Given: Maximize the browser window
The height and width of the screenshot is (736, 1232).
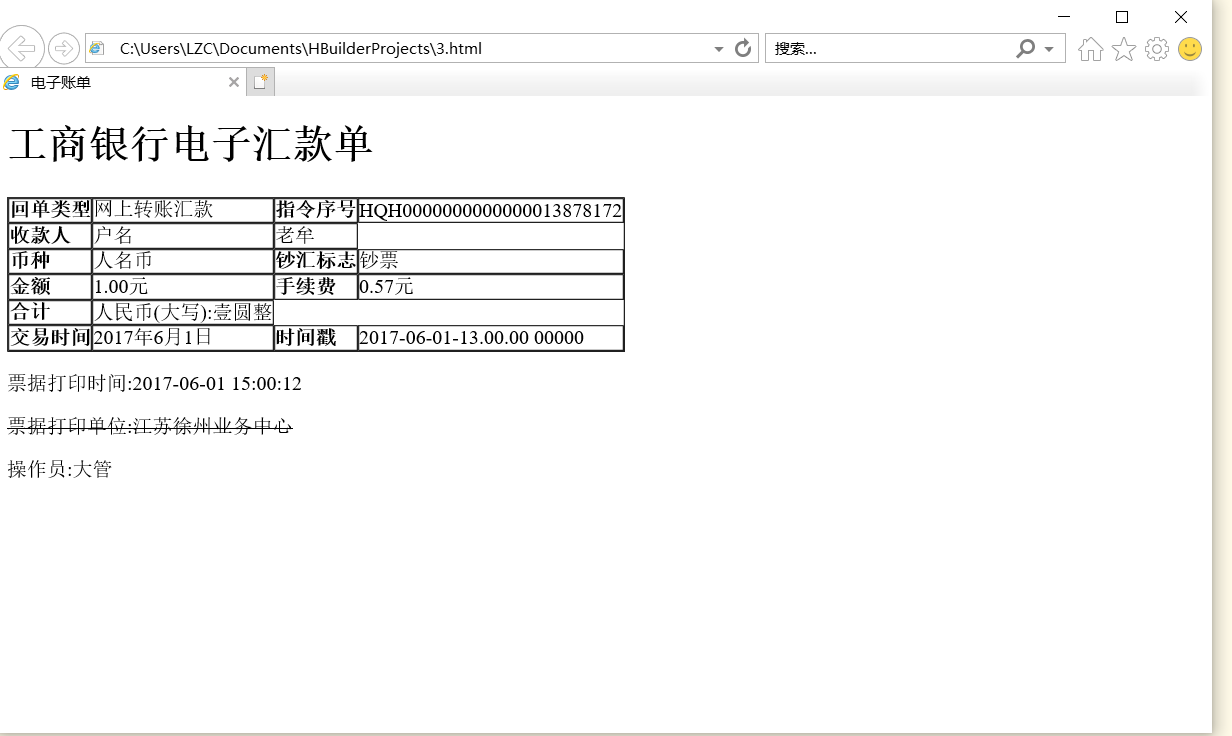Looking at the screenshot, I should [x=1122, y=17].
